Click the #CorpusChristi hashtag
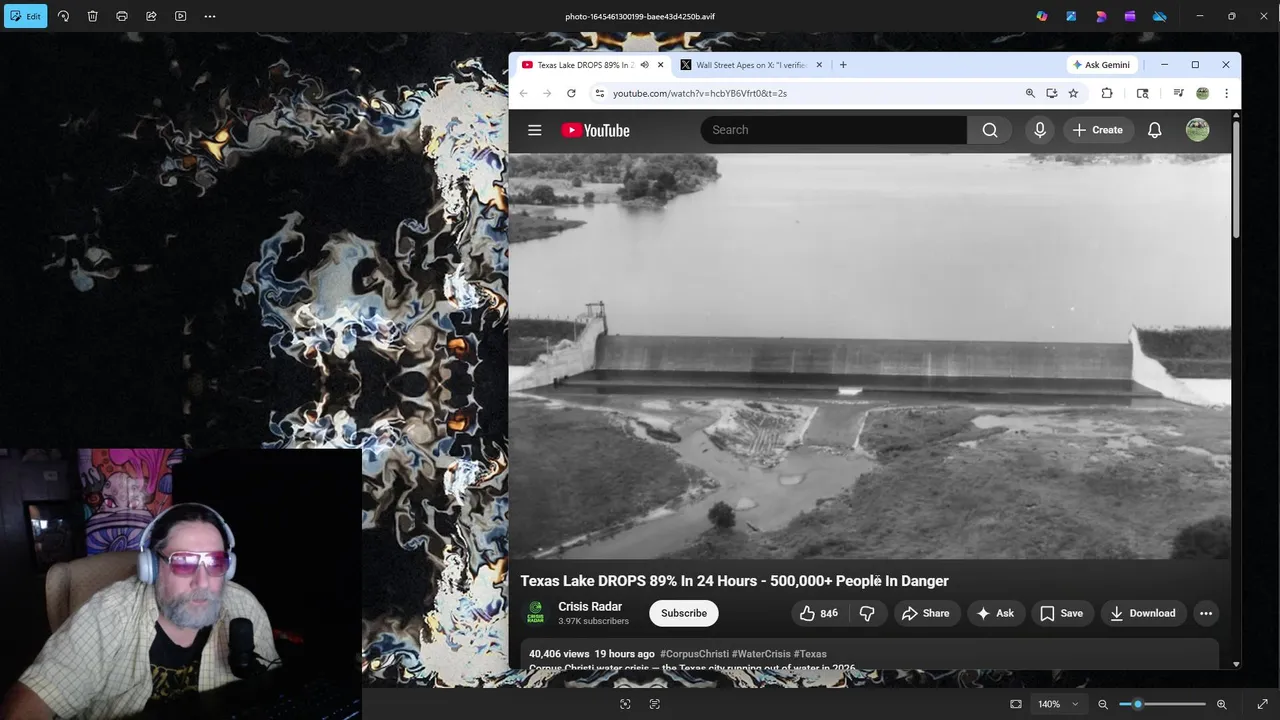1280x720 pixels. 694,654
